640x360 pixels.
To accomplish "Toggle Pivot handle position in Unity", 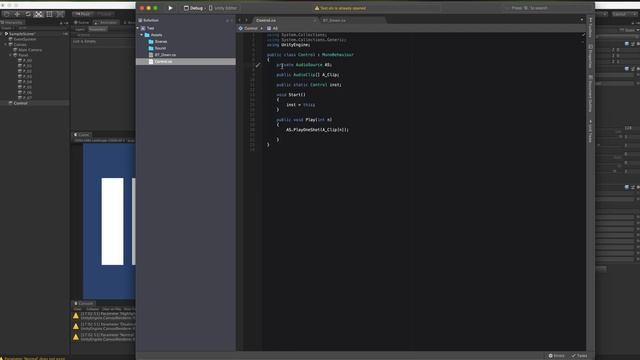I will (x=83, y=14).
